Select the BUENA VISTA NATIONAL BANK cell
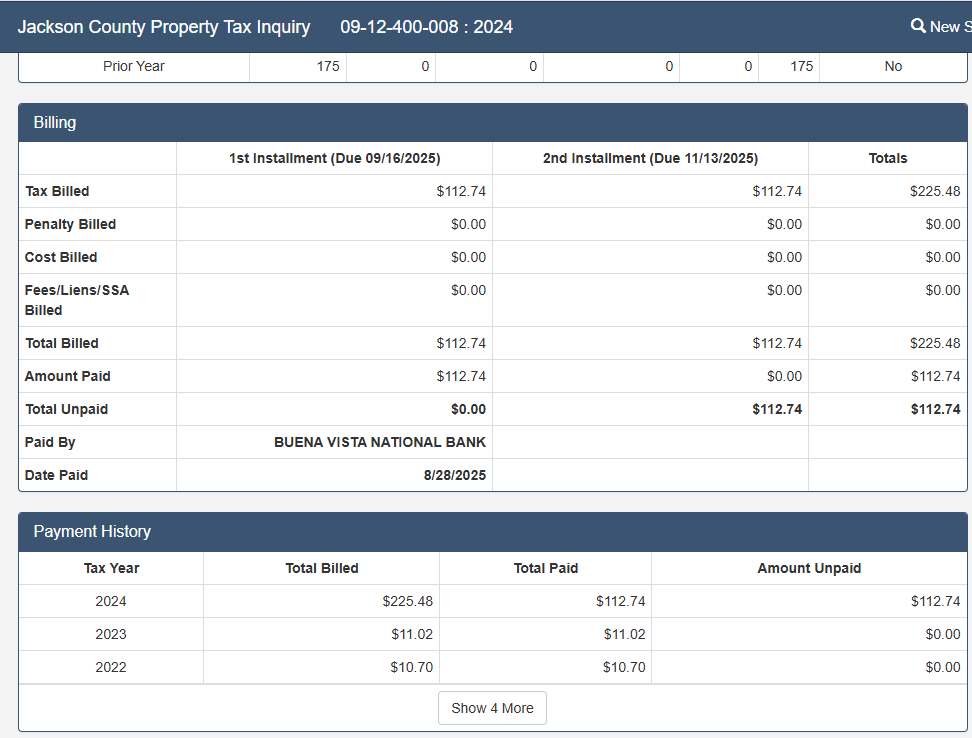This screenshot has height=738, width=972. point(380,442)
